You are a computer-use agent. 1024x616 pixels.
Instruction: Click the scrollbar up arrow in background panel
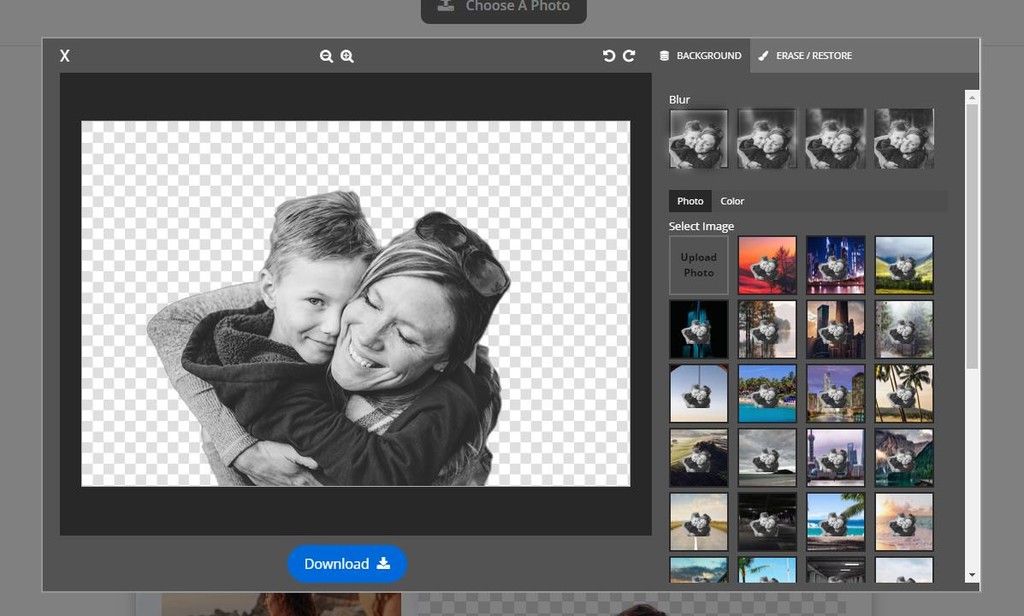coord(972,96)
